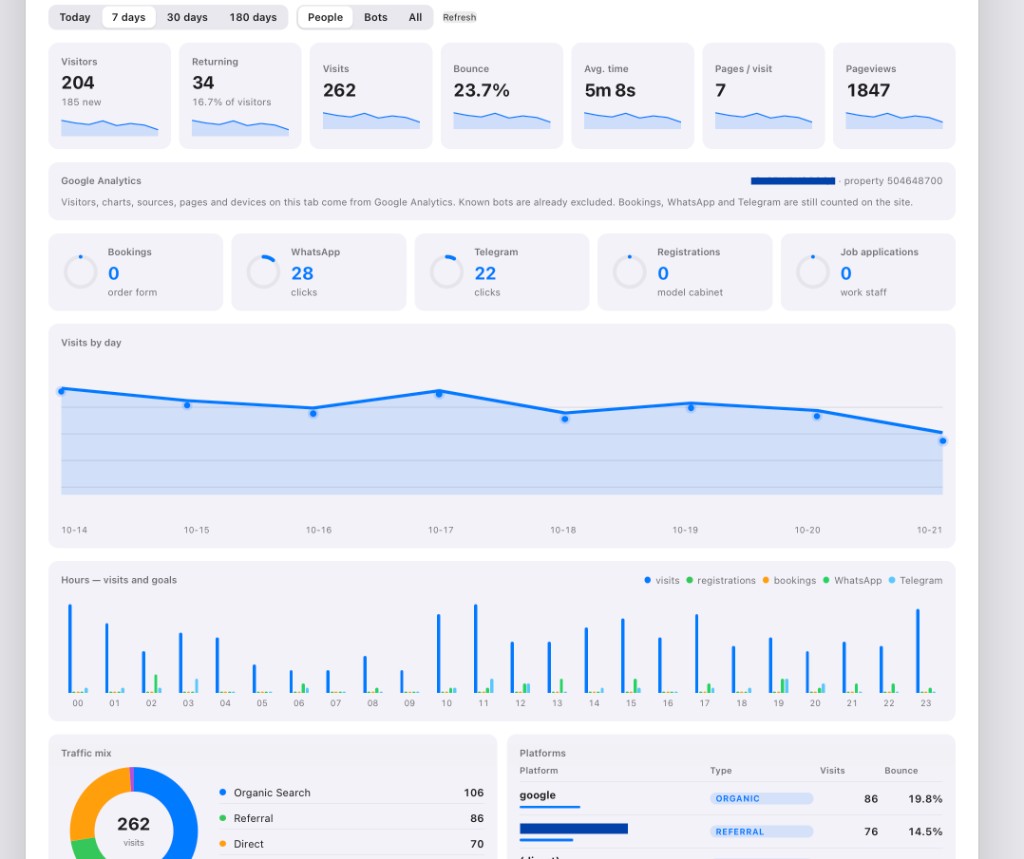
Task: Click the hour 23 visits bar
Action: (918, 651)
